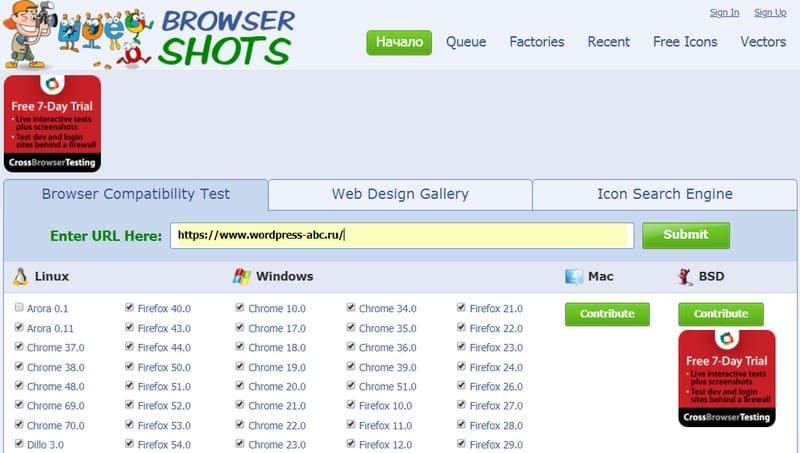Uncheck Chrome 23.0
Image resolution: width=800 pixels, height=453 pixels.
tap(240, 443)
